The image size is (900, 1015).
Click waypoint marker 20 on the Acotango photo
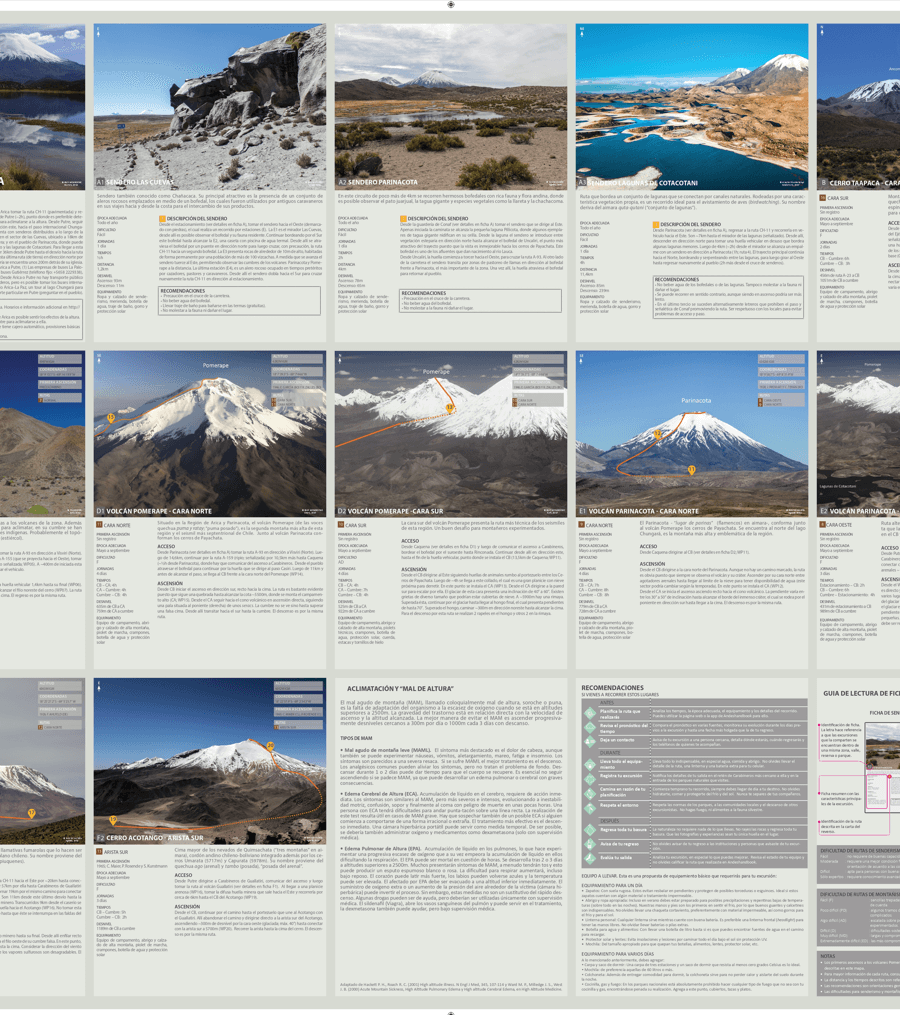[271, 746]
